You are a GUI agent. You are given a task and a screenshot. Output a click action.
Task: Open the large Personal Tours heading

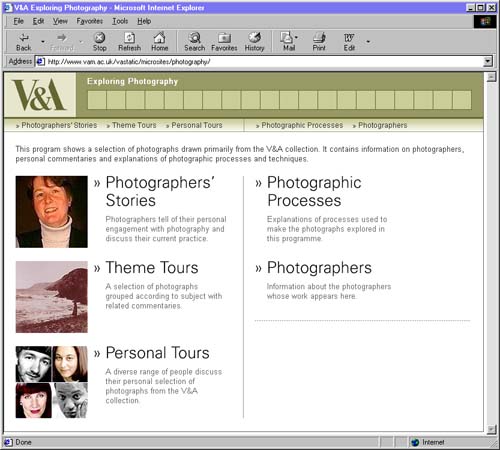pos(157,353)
